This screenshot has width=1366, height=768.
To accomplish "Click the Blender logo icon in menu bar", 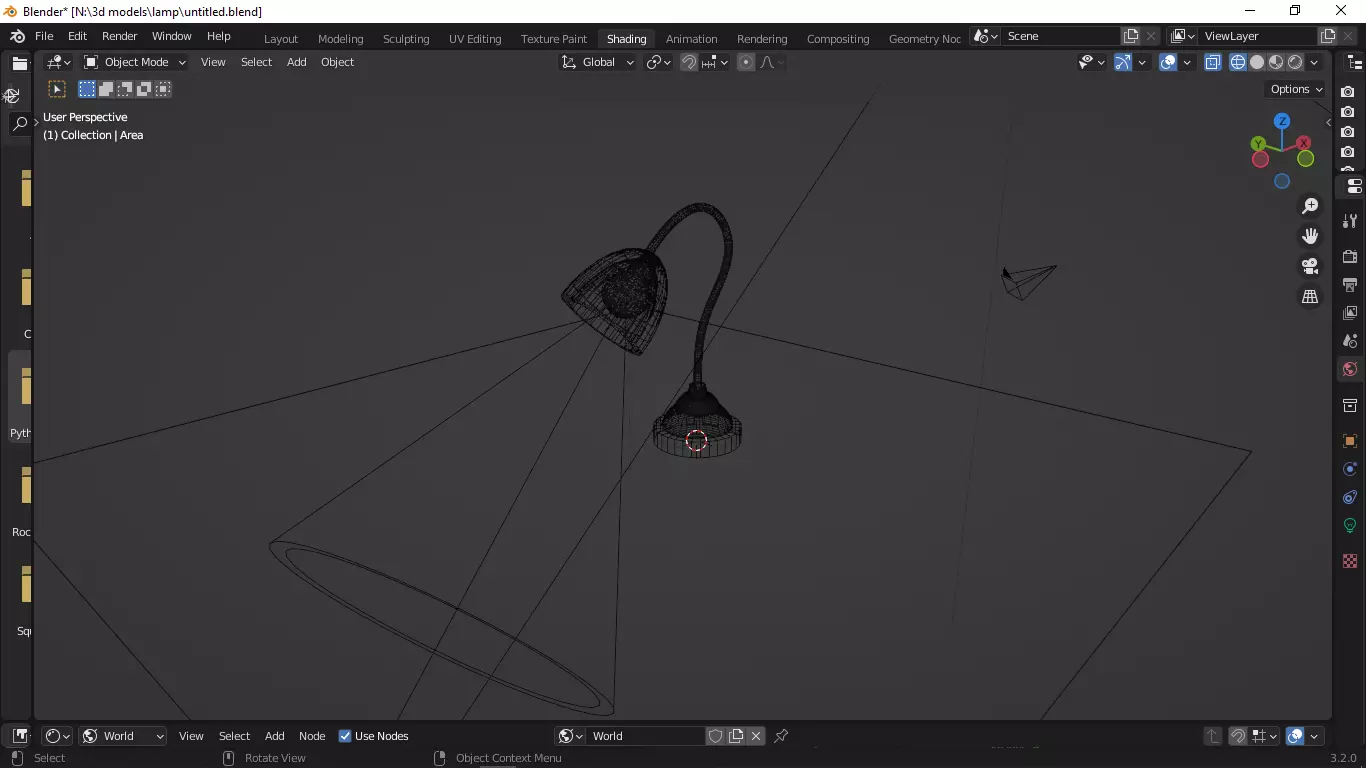I will (17, 36).
